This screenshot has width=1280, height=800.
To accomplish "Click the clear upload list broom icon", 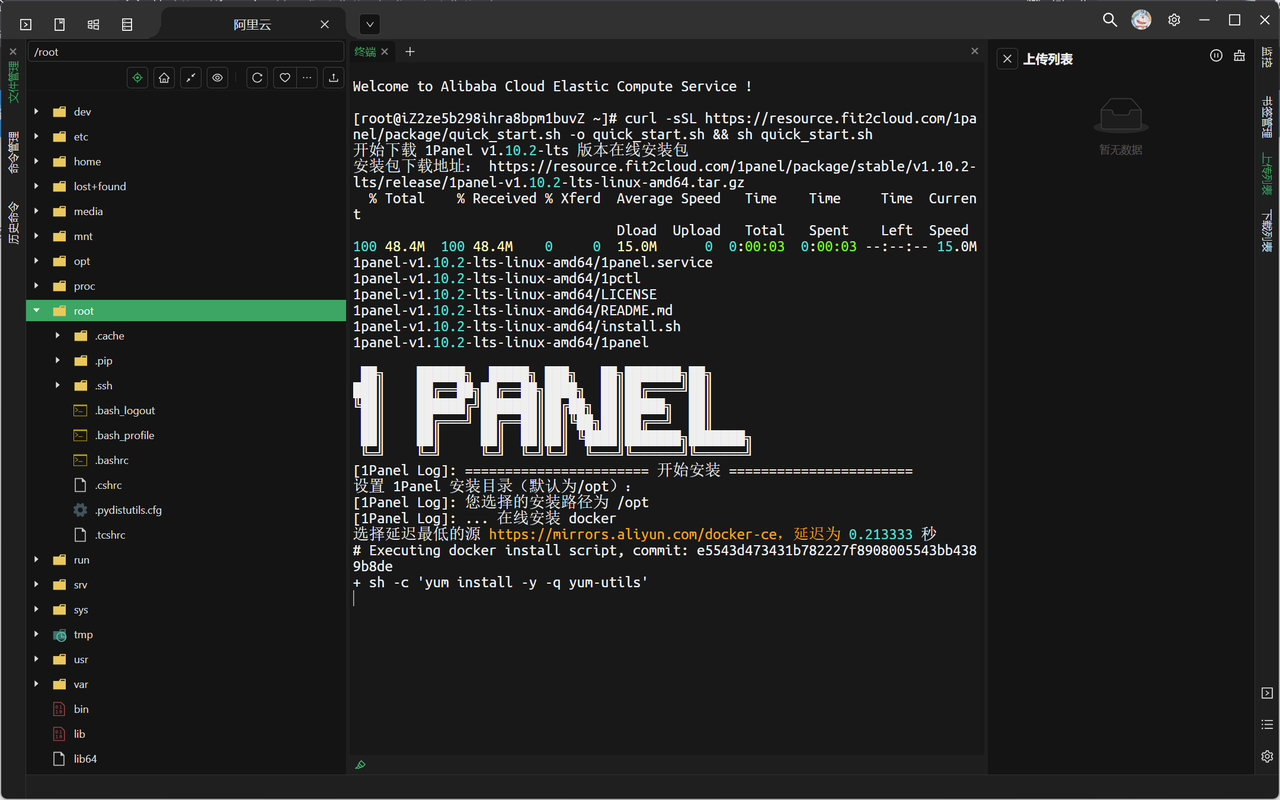I will pyautogui.click(x=1240, y=57).
